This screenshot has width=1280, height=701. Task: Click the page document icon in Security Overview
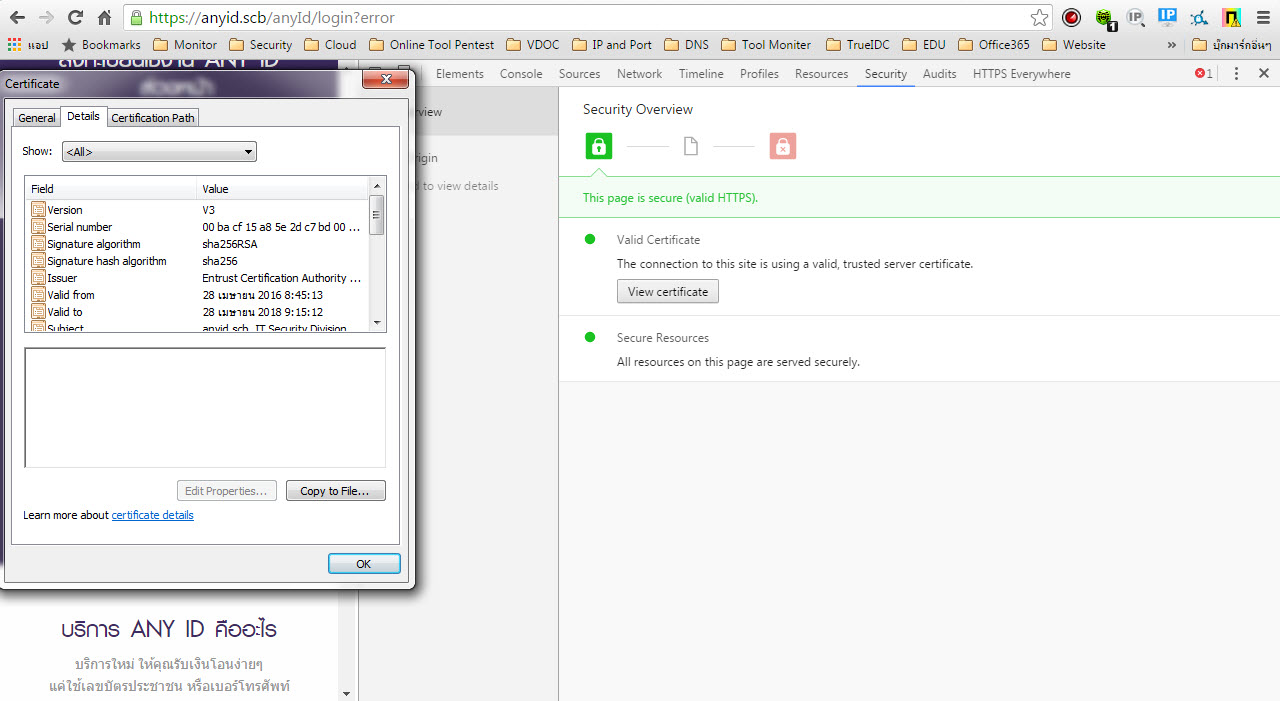690,147
